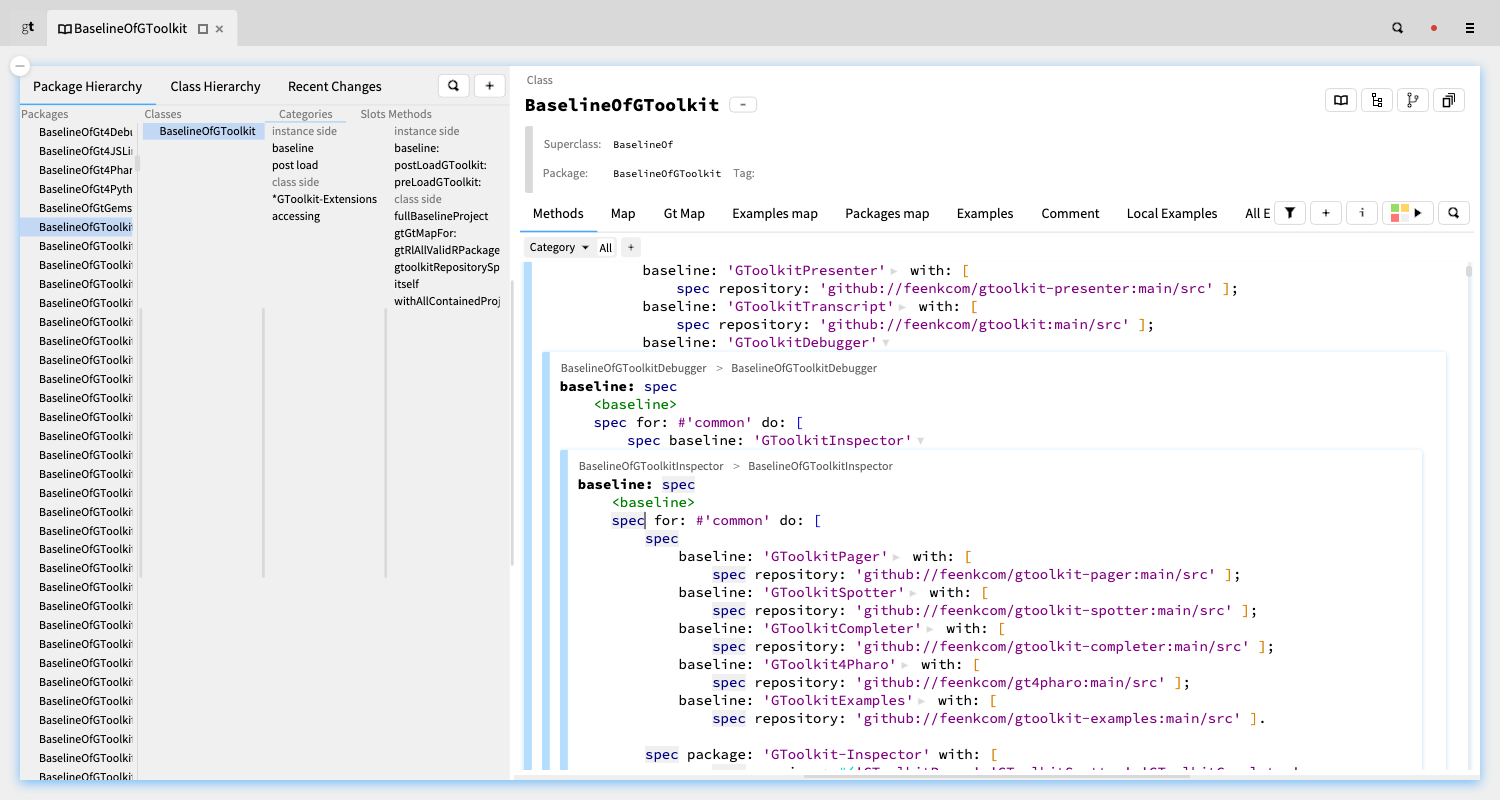
Task: Select the 'baseline' category
Action: [x=293, y=148]
